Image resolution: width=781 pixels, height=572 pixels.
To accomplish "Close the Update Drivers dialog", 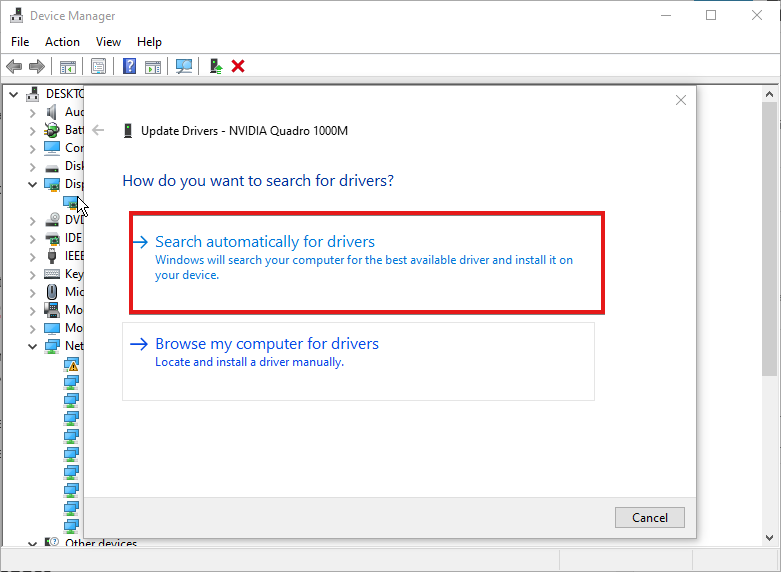I will [x=681, y=100].
